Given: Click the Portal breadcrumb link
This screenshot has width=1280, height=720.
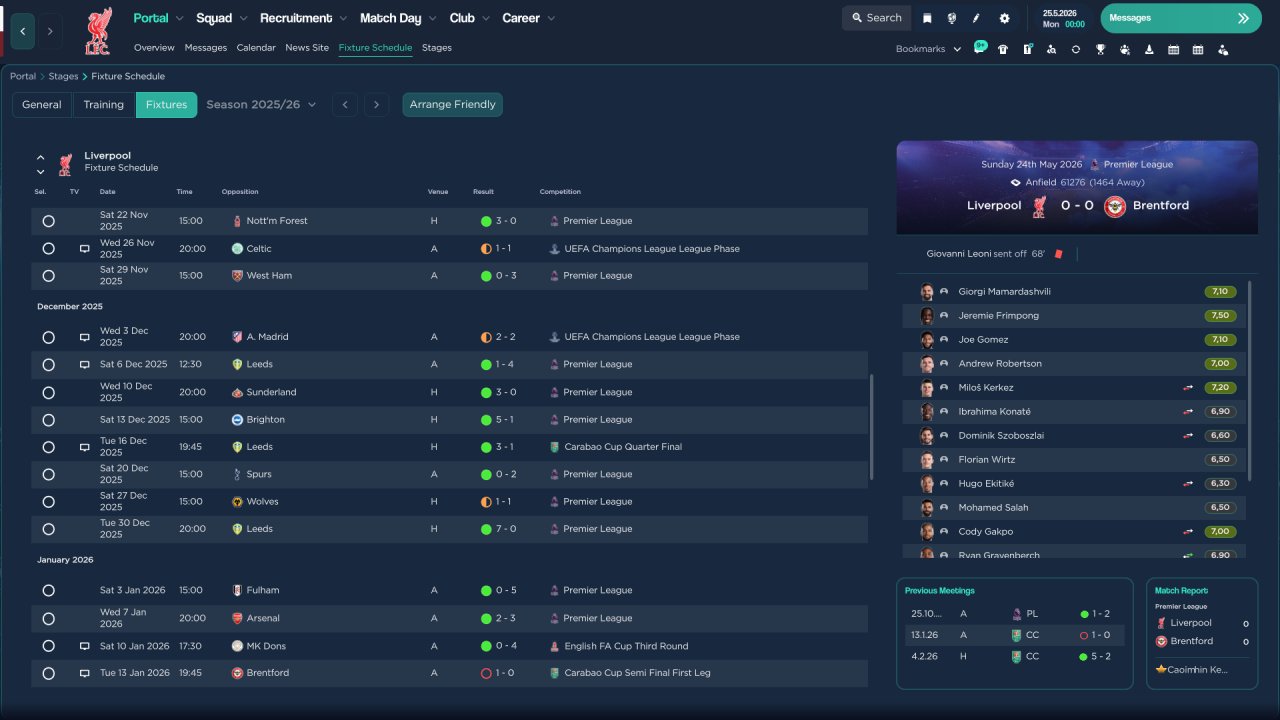Looking at the screenshot, I should coord(23,76).
